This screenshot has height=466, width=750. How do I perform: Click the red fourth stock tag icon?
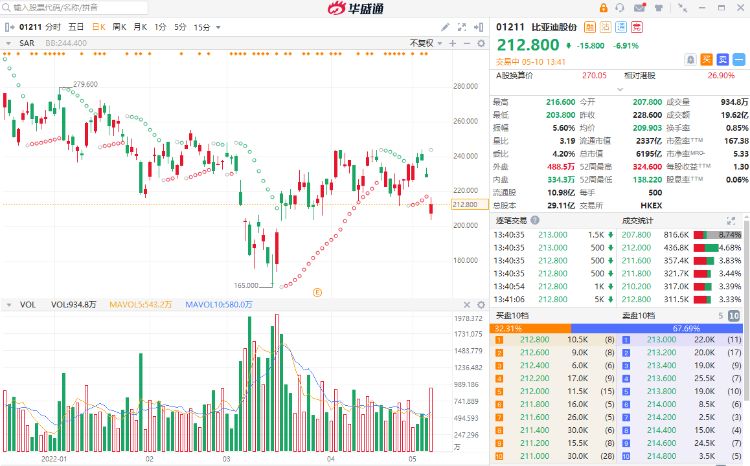pyautogui.click(x=637, y=27)
